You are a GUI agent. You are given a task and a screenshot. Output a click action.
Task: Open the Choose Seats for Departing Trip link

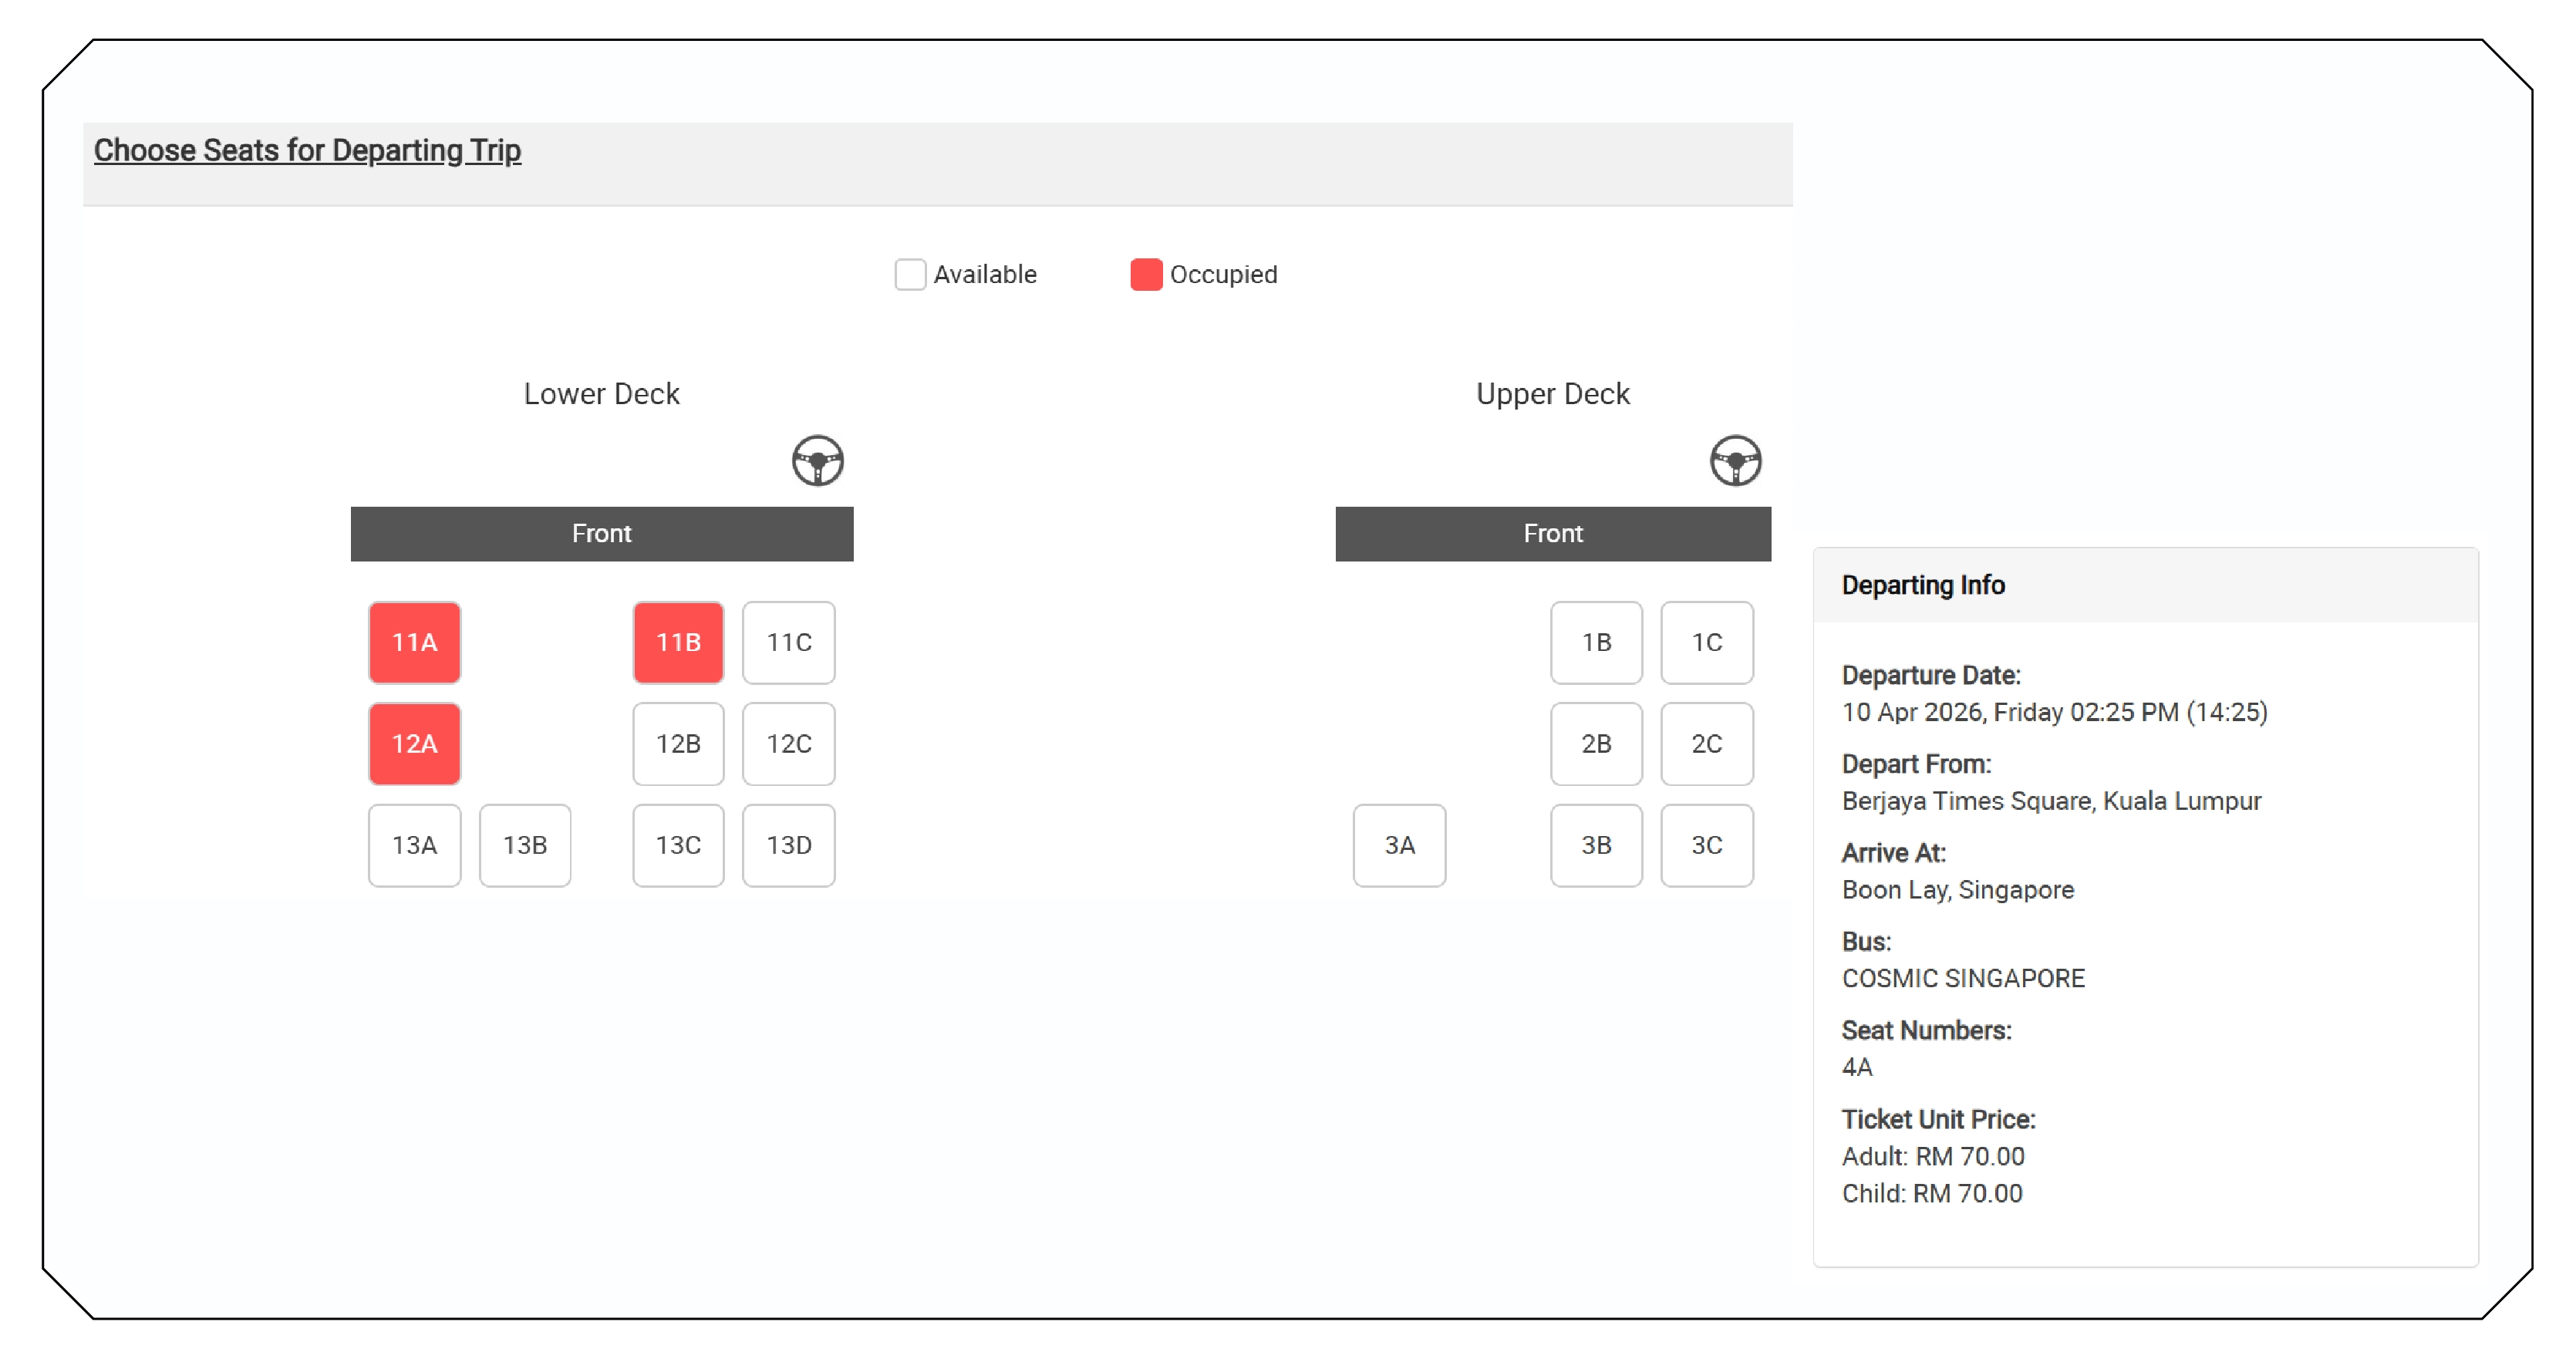tap(307, 150)
